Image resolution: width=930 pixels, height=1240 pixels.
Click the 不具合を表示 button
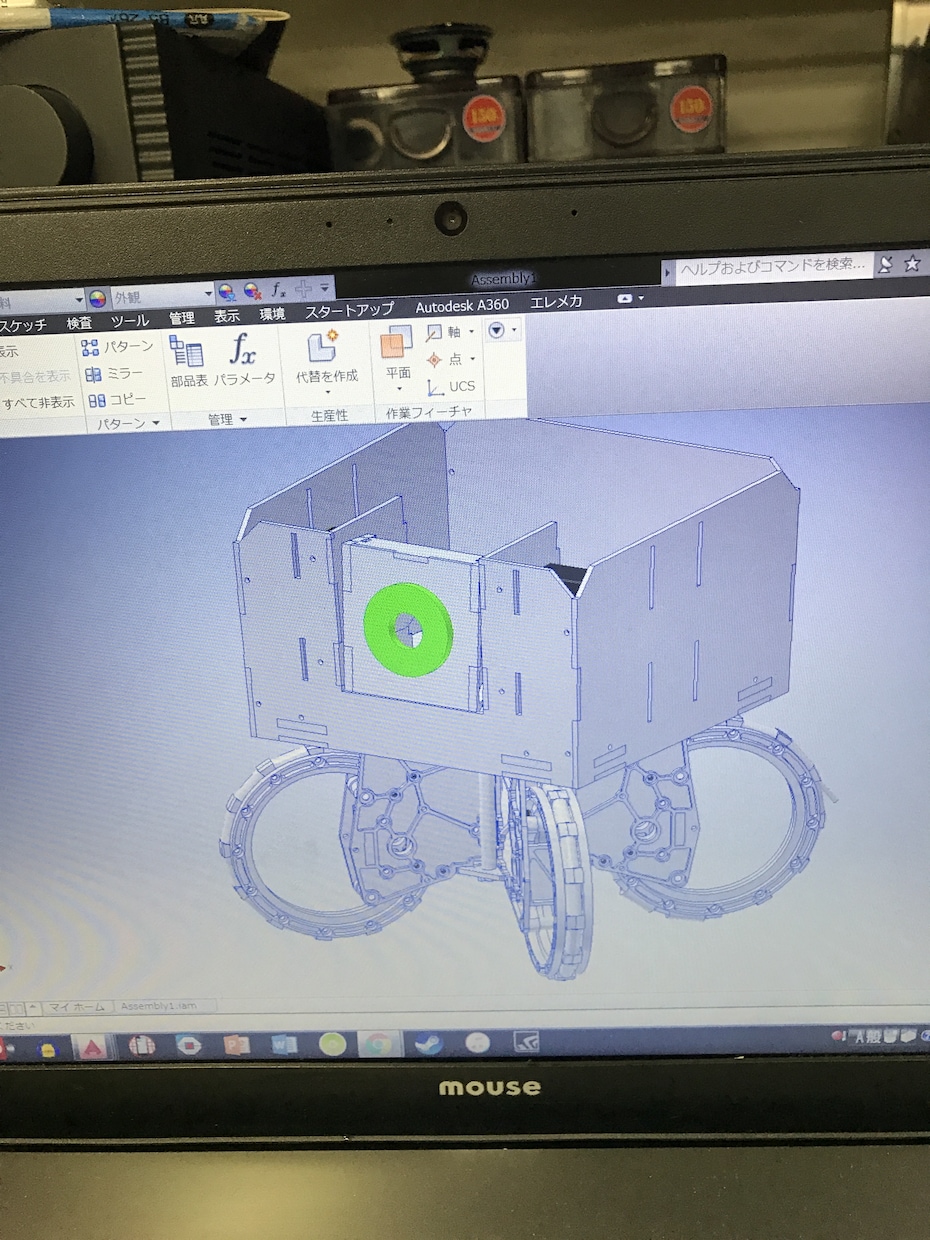(35, 378)
